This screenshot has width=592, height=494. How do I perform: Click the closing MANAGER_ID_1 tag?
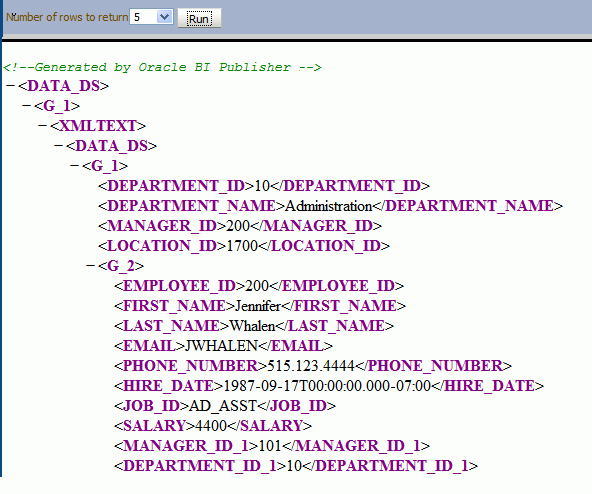click(356, 446)
